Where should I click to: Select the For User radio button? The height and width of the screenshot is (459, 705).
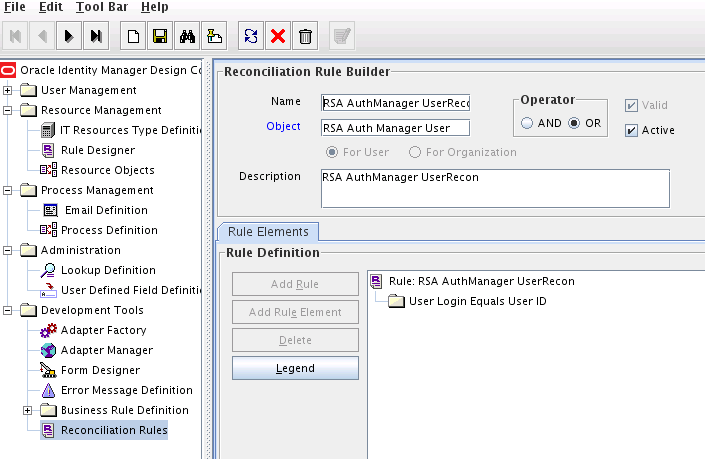coord(332,152)
